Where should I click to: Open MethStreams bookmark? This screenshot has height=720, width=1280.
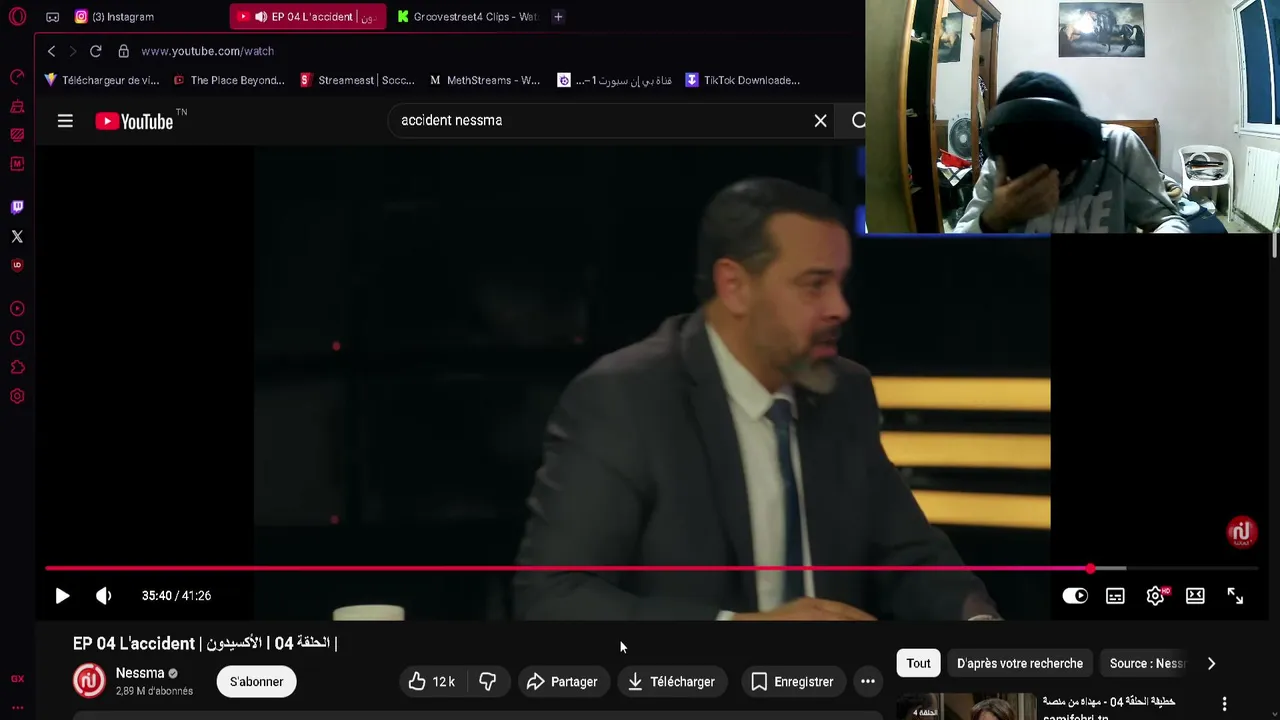coord(485,80)
